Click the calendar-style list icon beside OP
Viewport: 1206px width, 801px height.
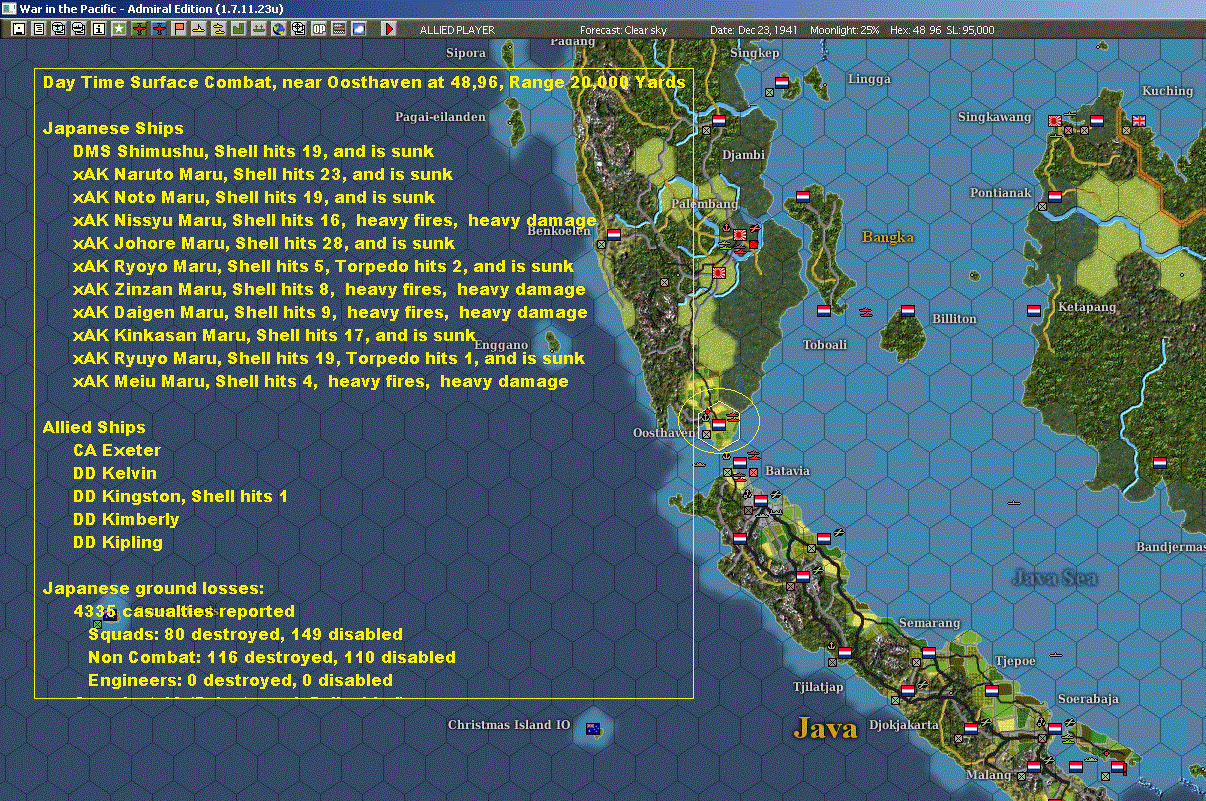[338, 30]
